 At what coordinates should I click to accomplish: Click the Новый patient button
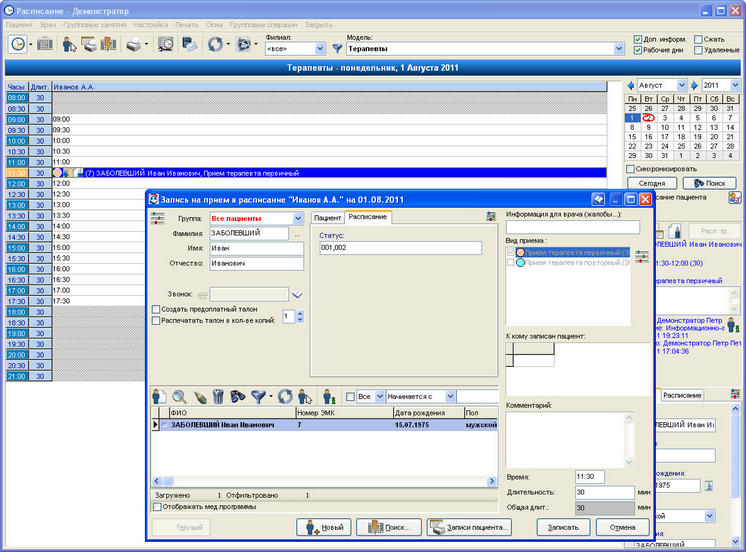pos(324,527)
